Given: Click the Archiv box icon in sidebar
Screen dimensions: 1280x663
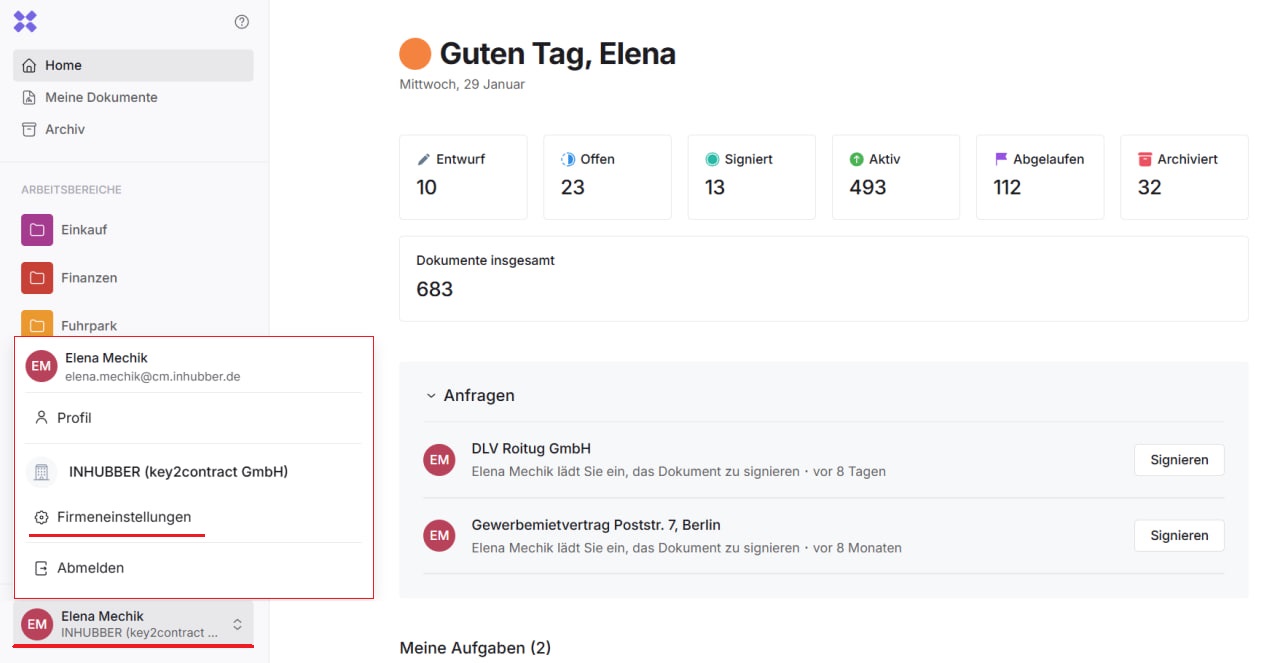Looking at the screenshot, I should 29,130.
